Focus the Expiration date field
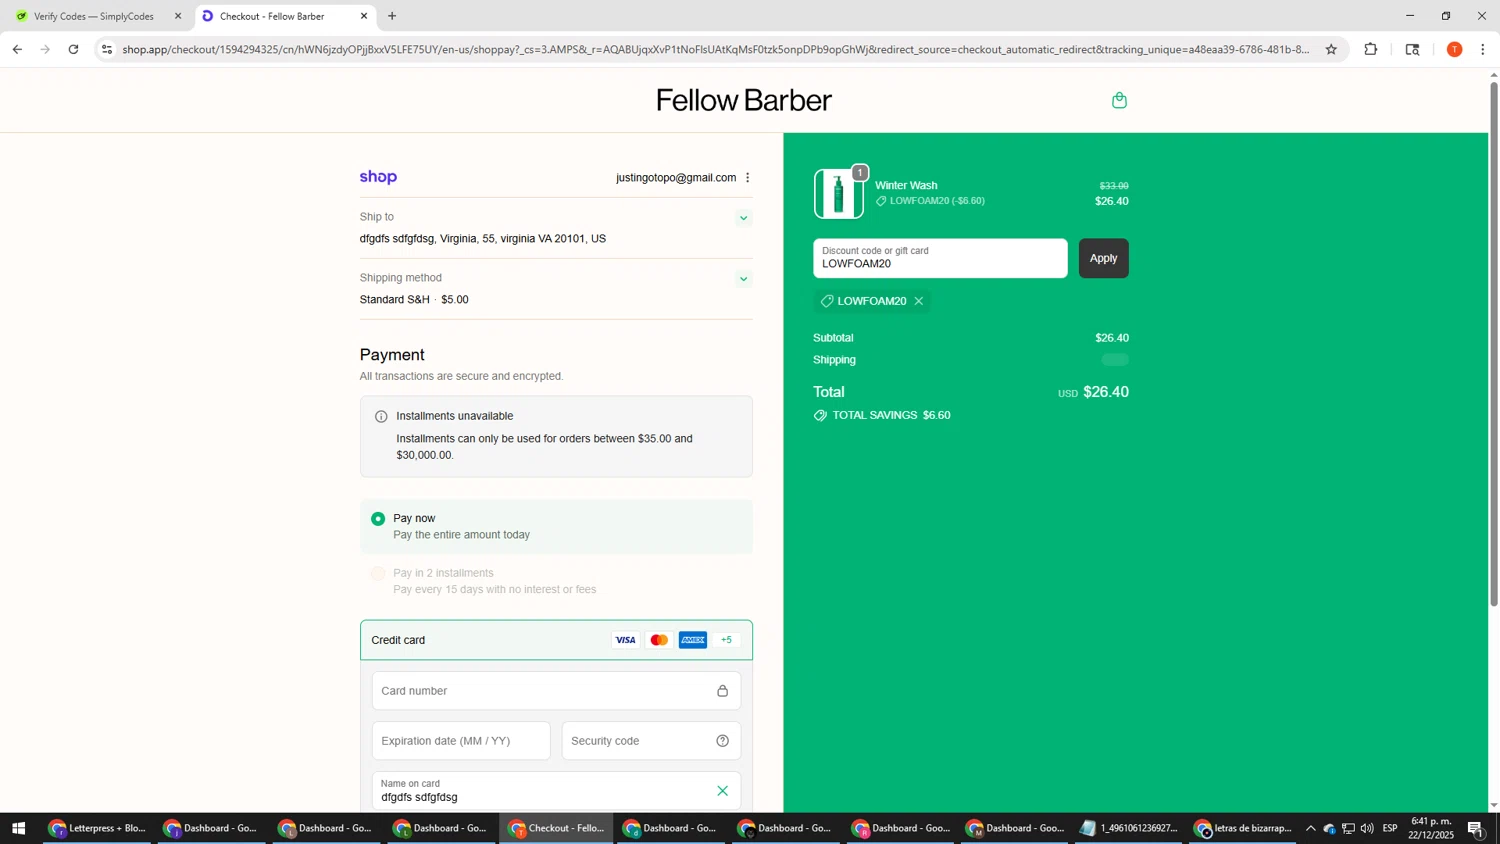 [461, 741]
